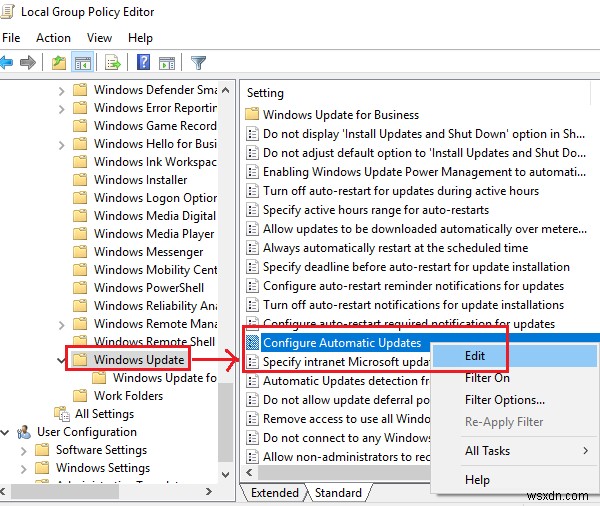Collapse the User Configuration node
This screenshot has height=506, width=600.
pyautogui.click(x=5, y=433)
